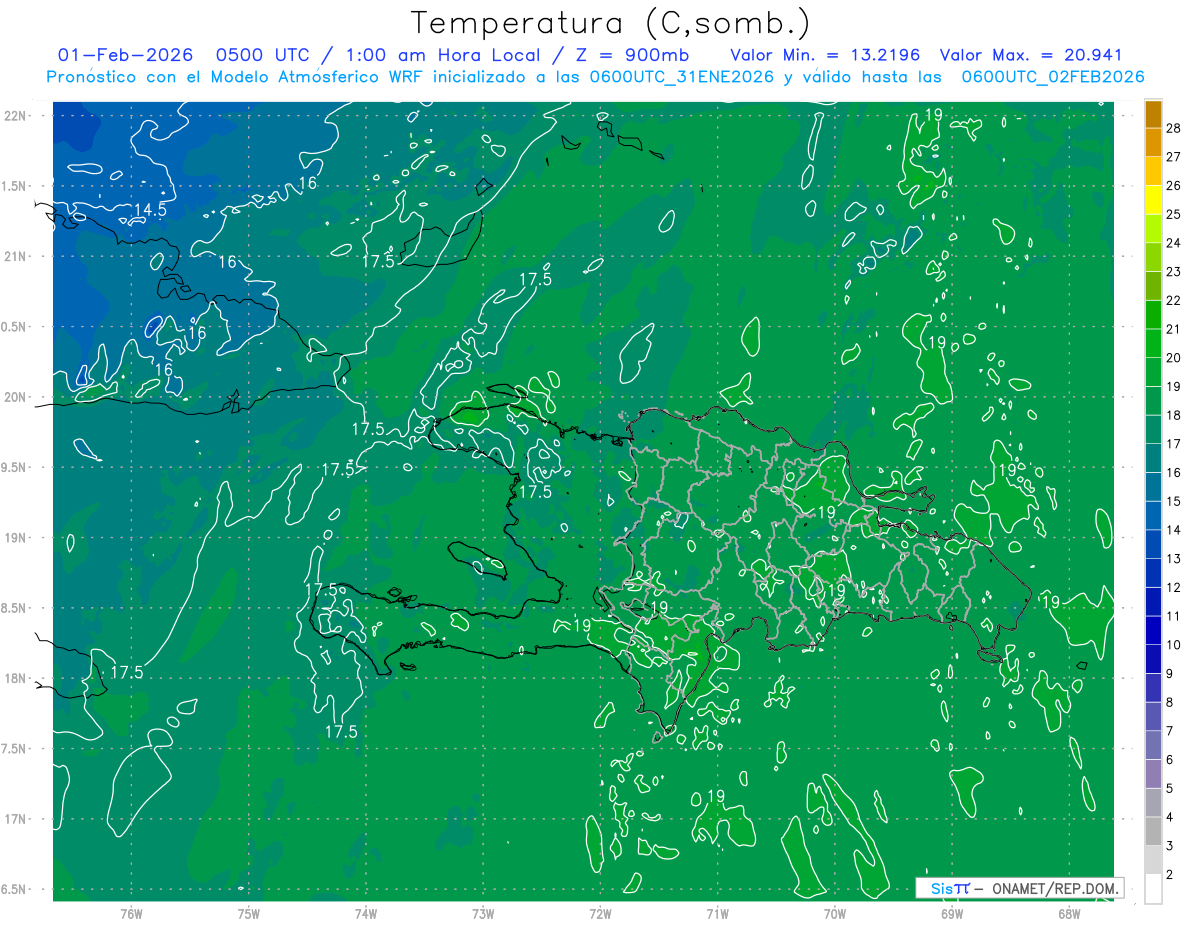Image resolution: width=1200 pixels, height=927 pixels.
Task: Pick the teal swatch between 16 and 17
Action: (x=1154, y=458)
